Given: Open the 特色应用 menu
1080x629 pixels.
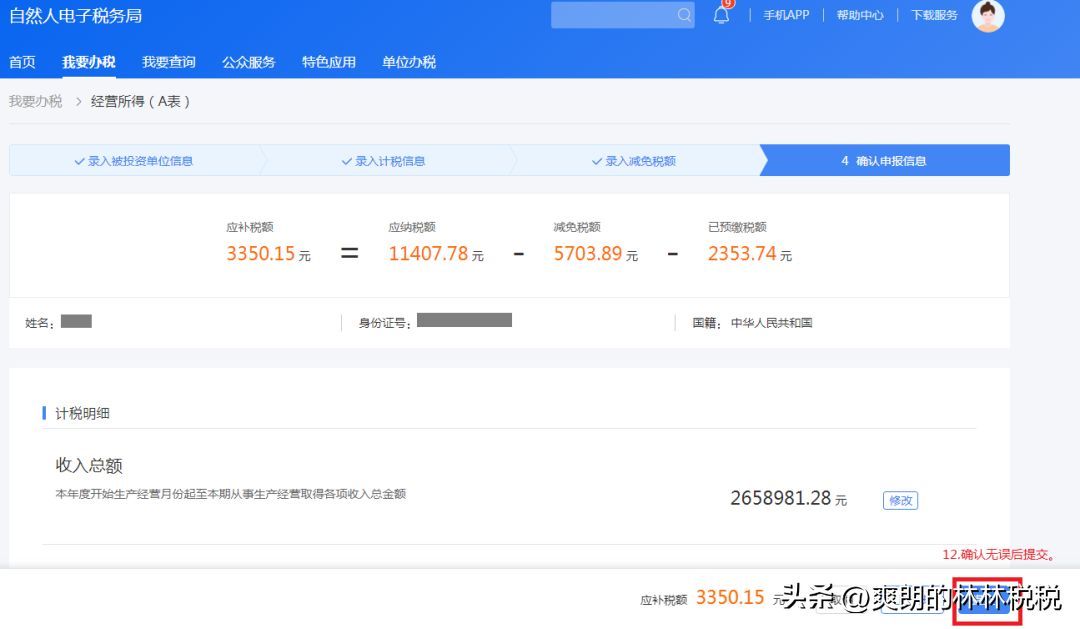Looking at the screenshot, I should 328,61.
